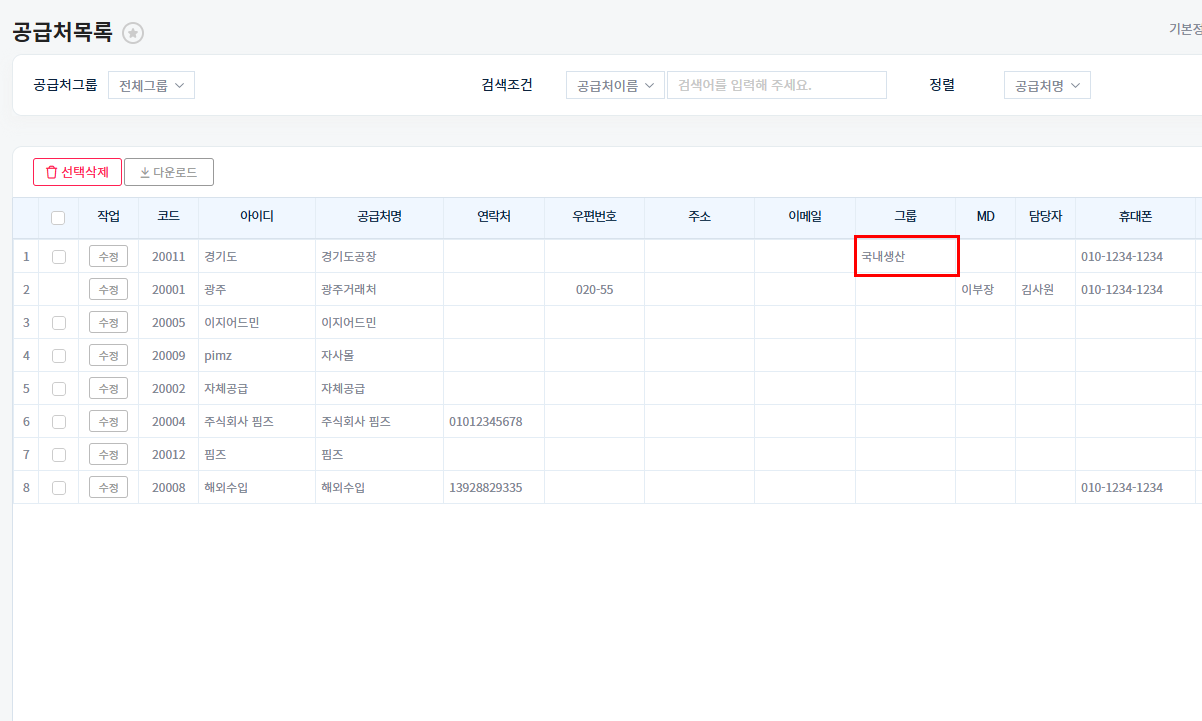Click the 그룹 column header
Screen dimensions: 1202x721
pos(905,217)
